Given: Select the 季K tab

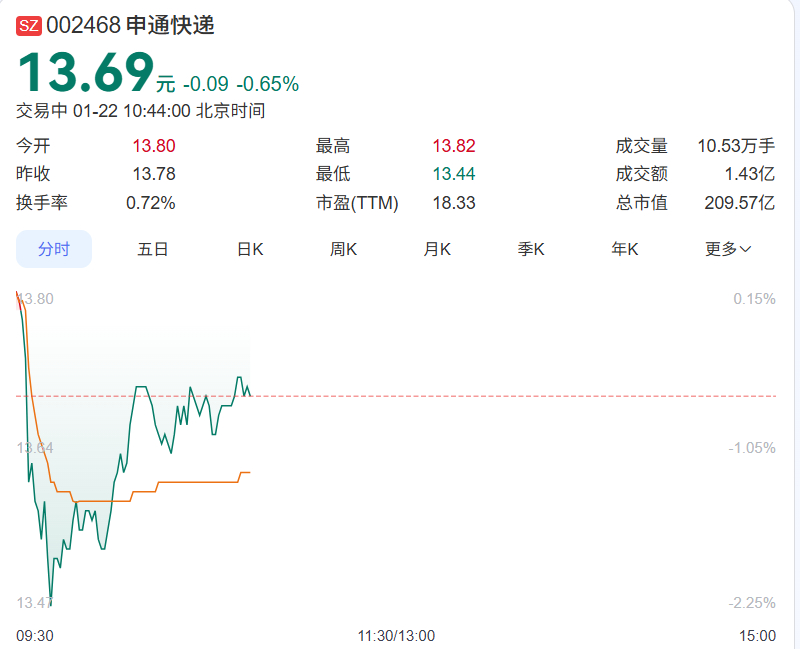Looking at the screenshot, I should (531, 249).
